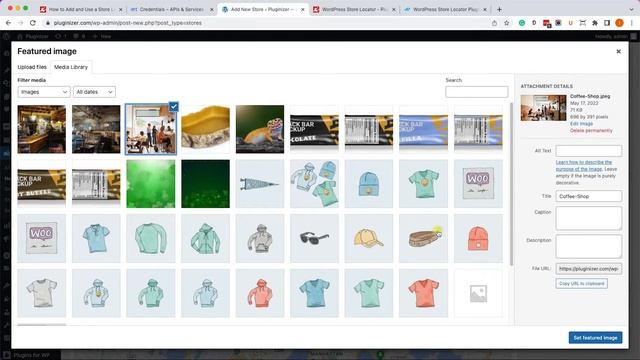Image resolution: width=640 pixels, height=360 pixels.
Task: Click the share icon in address bar
Action: click(494, 23)
